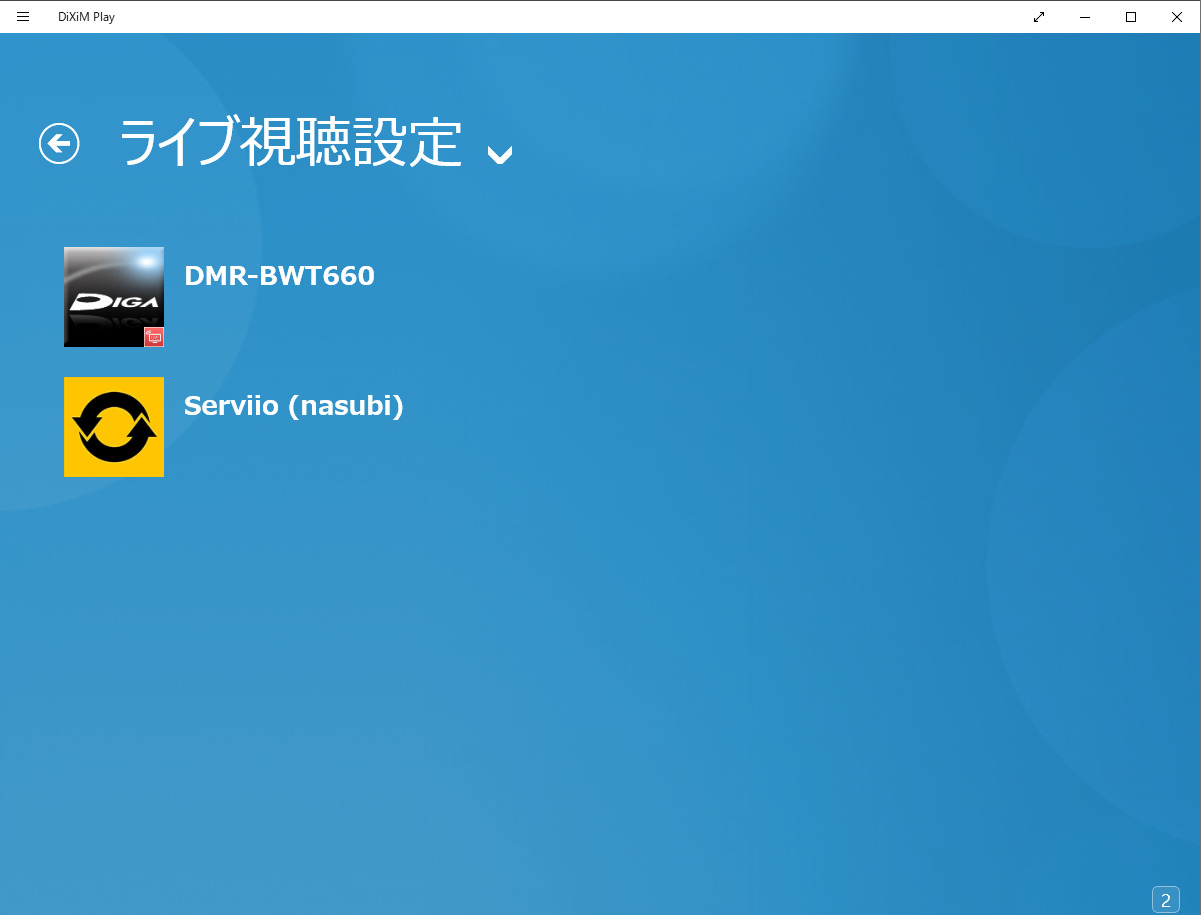Click the red live TV badge on DIGA

(x=153, y=337)
